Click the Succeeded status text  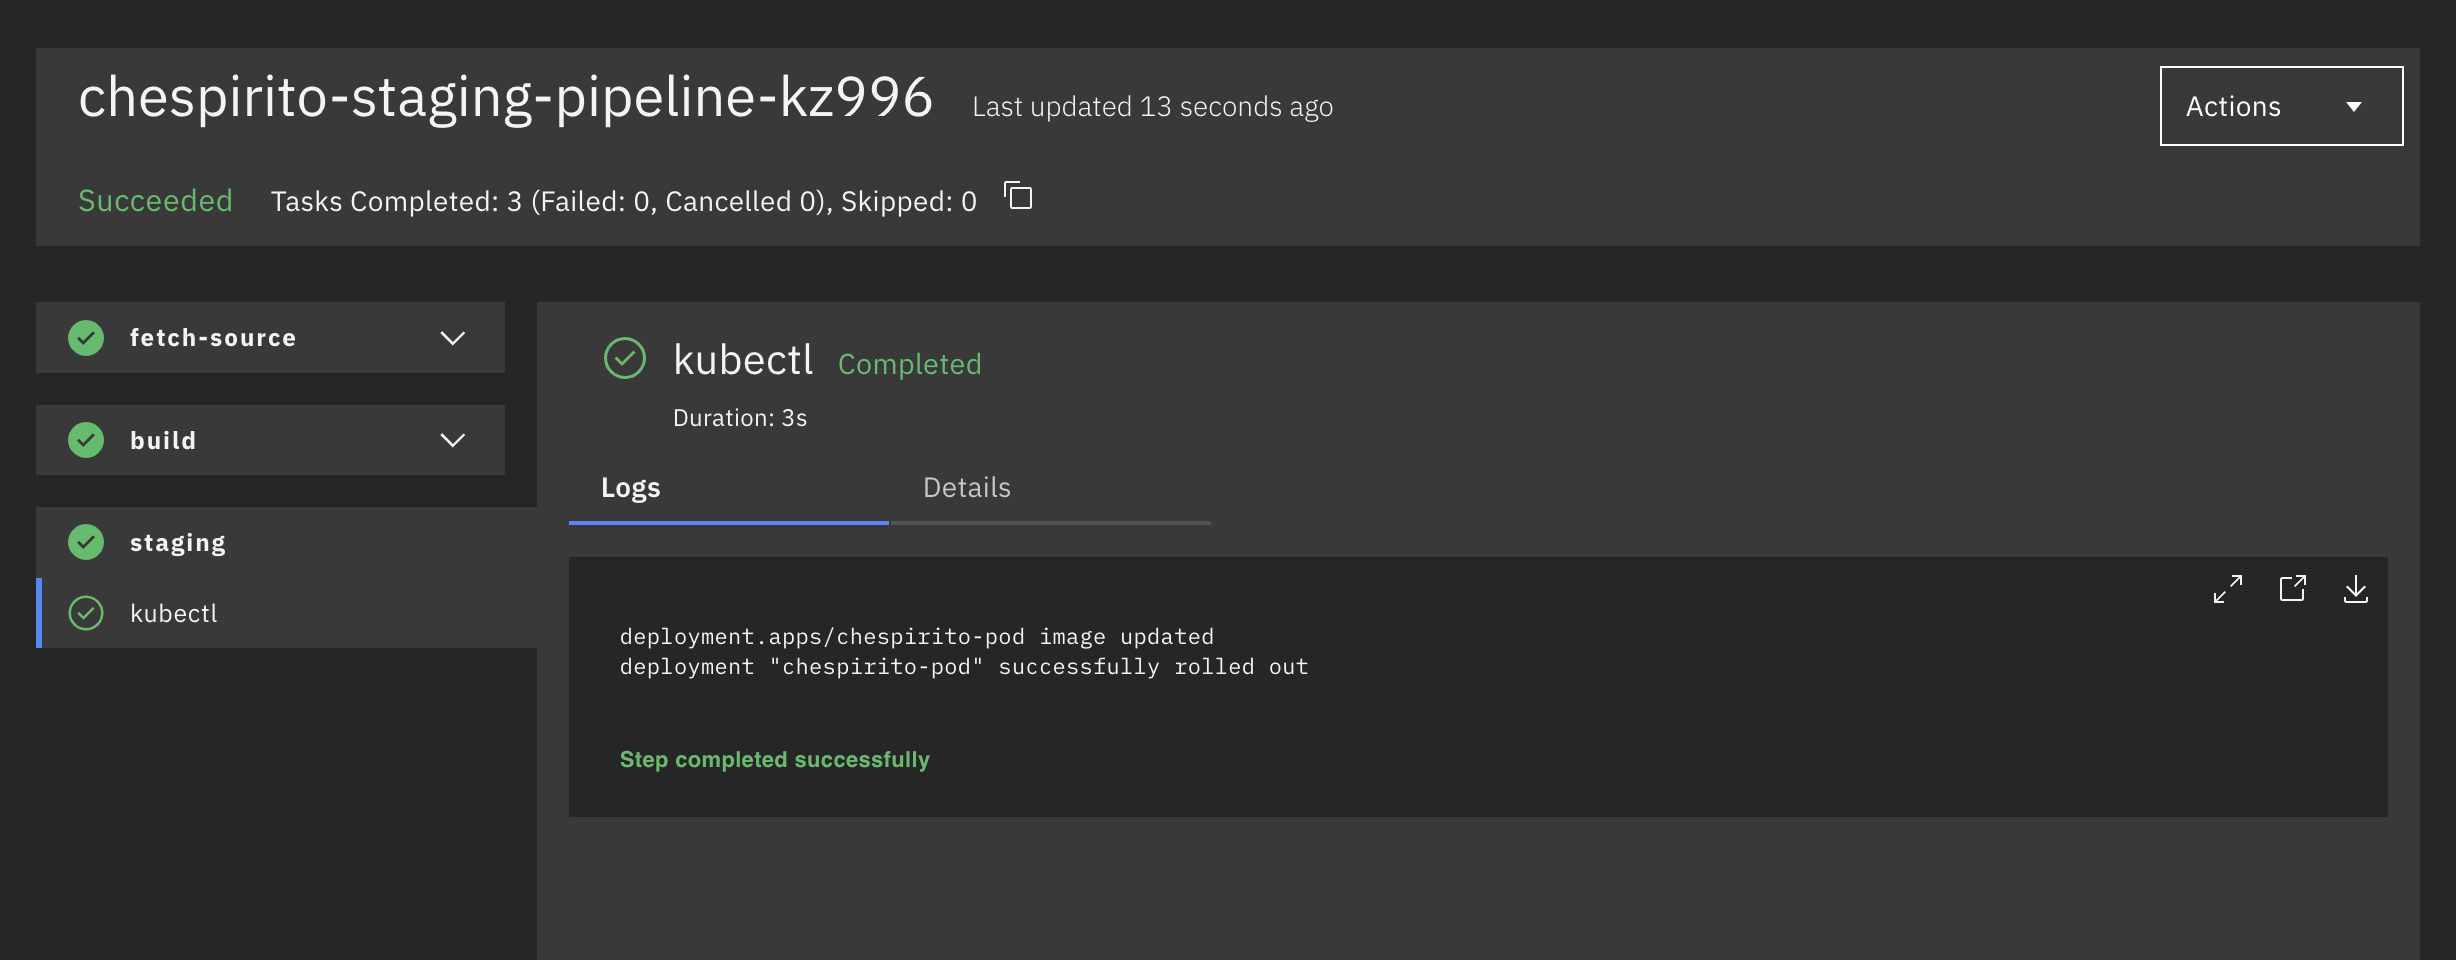pos(155,201)
